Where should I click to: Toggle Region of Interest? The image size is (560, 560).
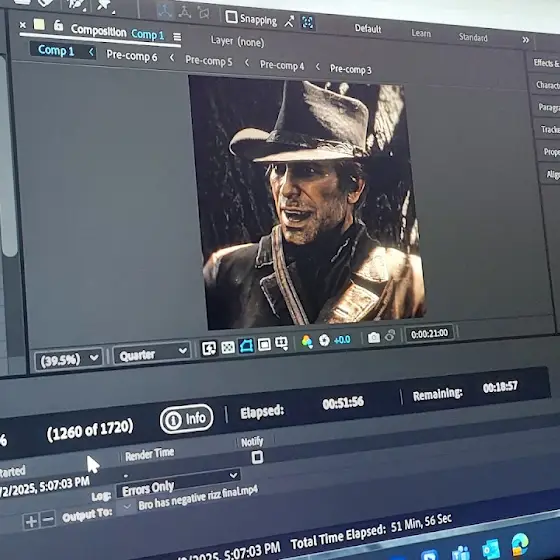coord(264,344)
